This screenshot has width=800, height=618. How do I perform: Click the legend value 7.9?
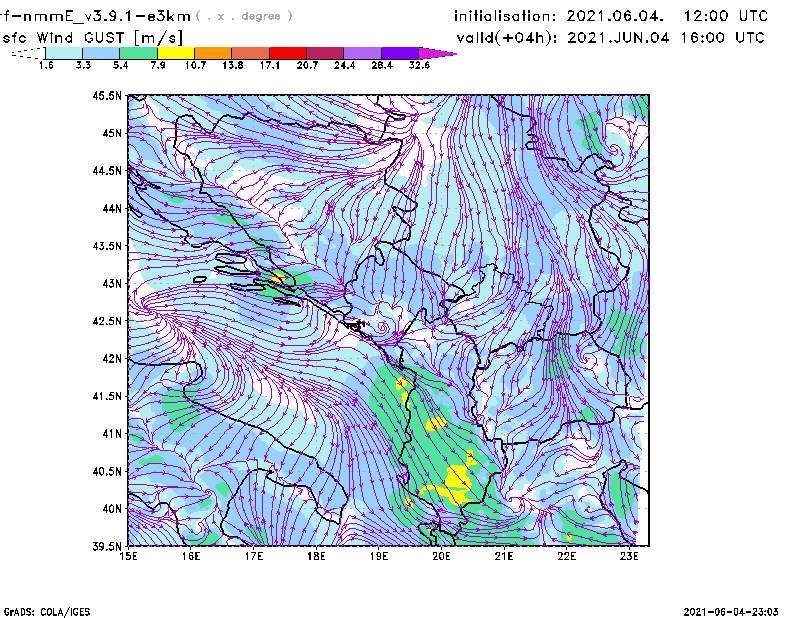(x=158, y=65)
